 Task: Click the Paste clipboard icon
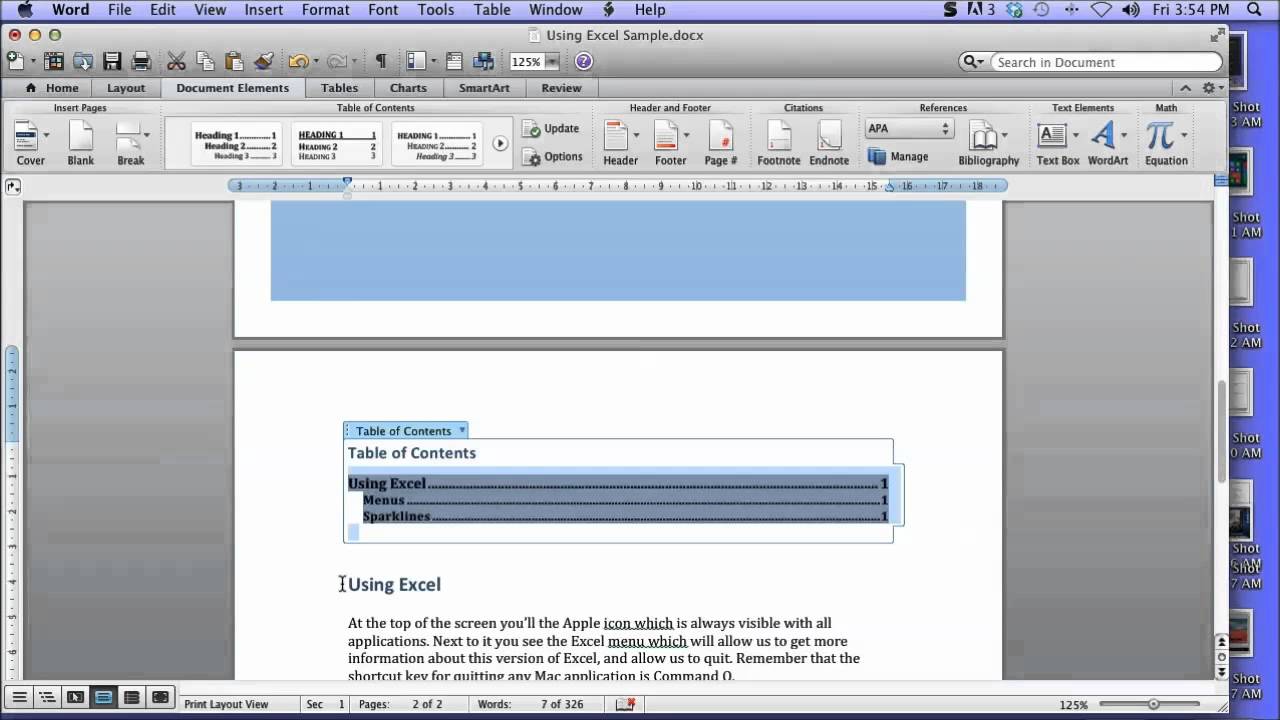[x=234, y=61]
